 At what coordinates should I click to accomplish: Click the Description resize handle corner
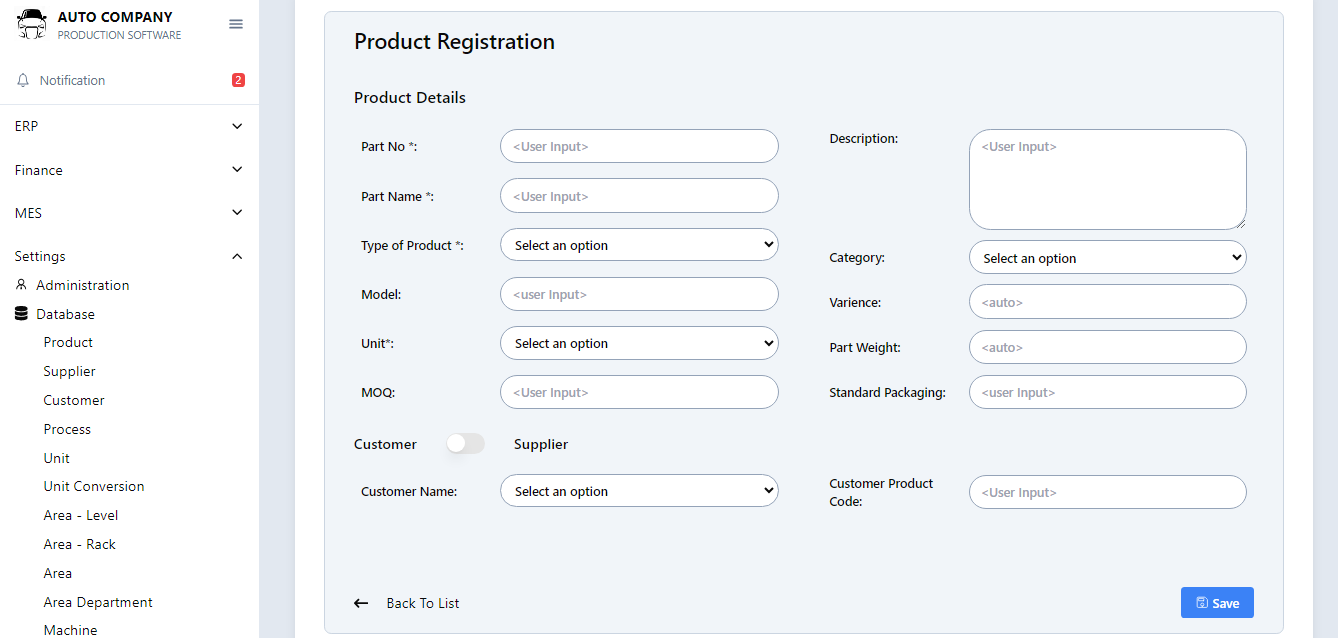(x=1240, y=223)
